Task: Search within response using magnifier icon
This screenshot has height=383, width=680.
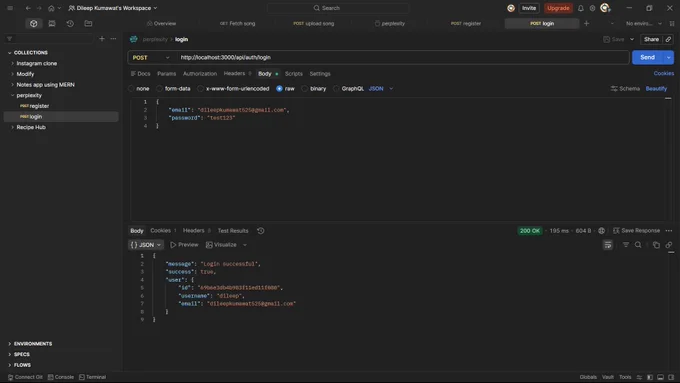Action: coord(638,245)
